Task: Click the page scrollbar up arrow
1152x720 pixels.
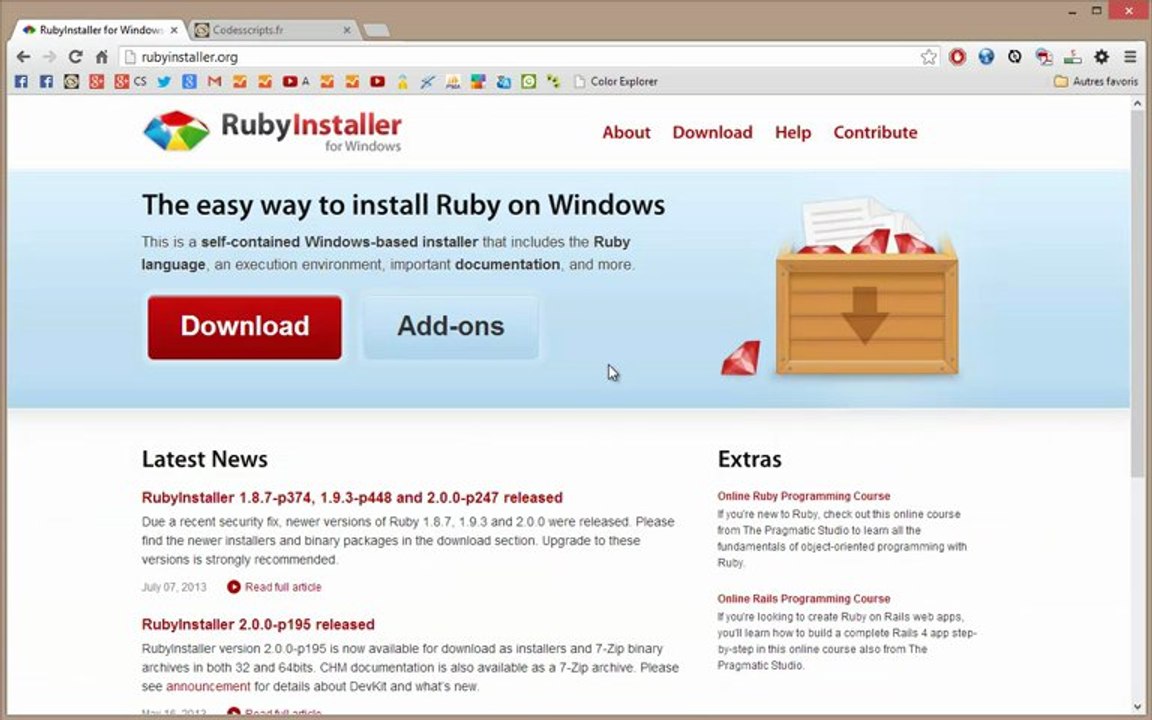Action: coord(1137,104)
